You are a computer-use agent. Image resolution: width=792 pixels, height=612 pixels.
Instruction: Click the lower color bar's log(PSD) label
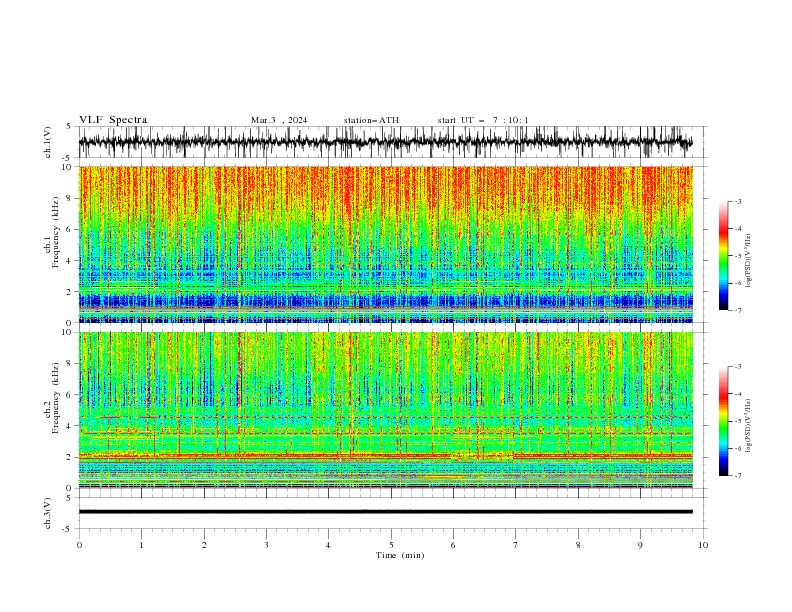pyautogui.click(x=749, y=426)
